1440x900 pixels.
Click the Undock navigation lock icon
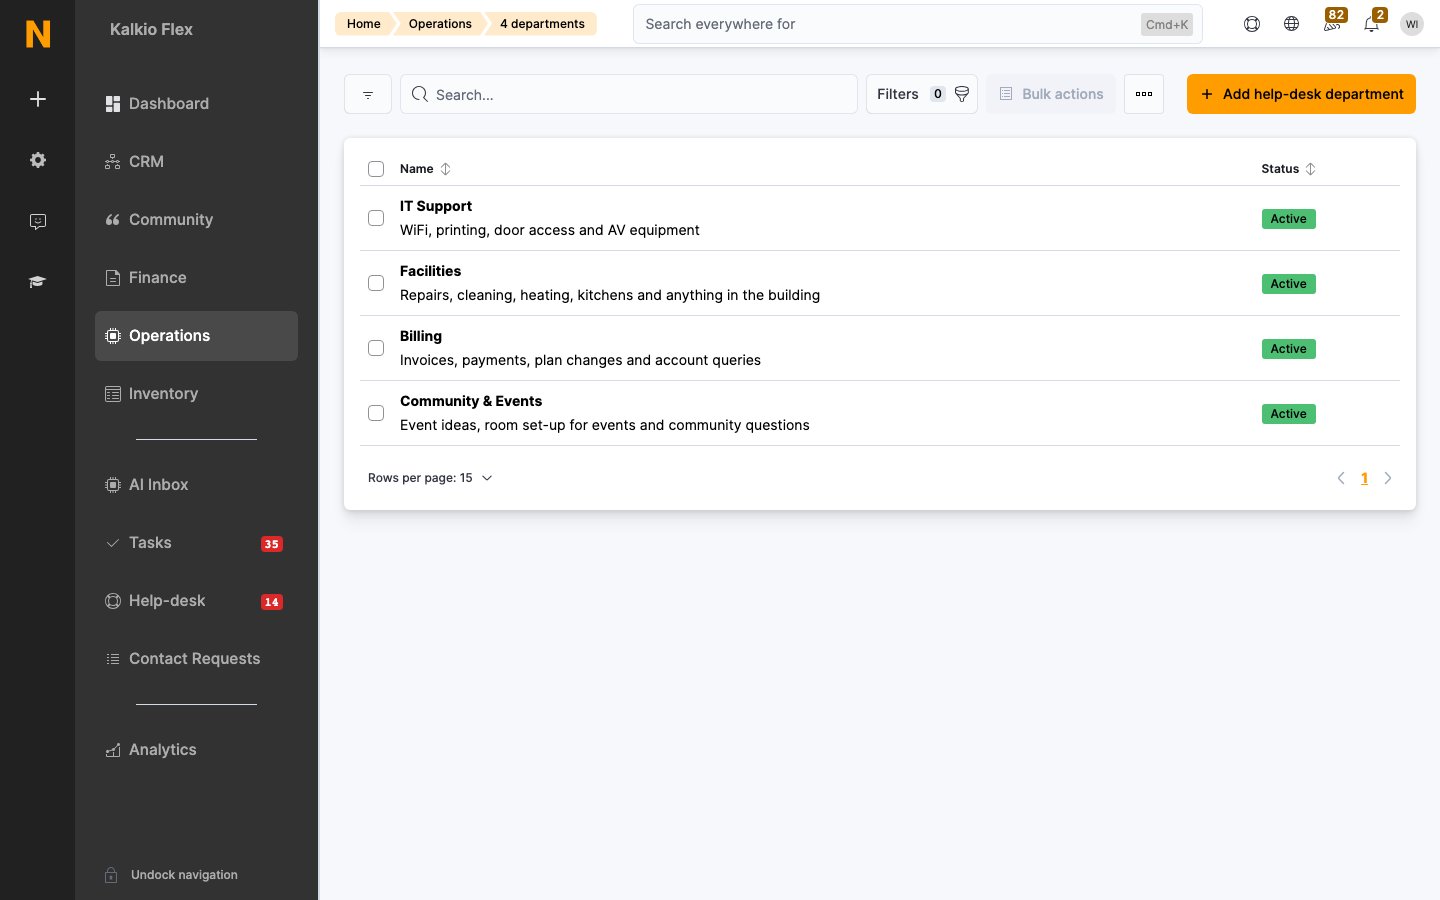click(112, 875)
